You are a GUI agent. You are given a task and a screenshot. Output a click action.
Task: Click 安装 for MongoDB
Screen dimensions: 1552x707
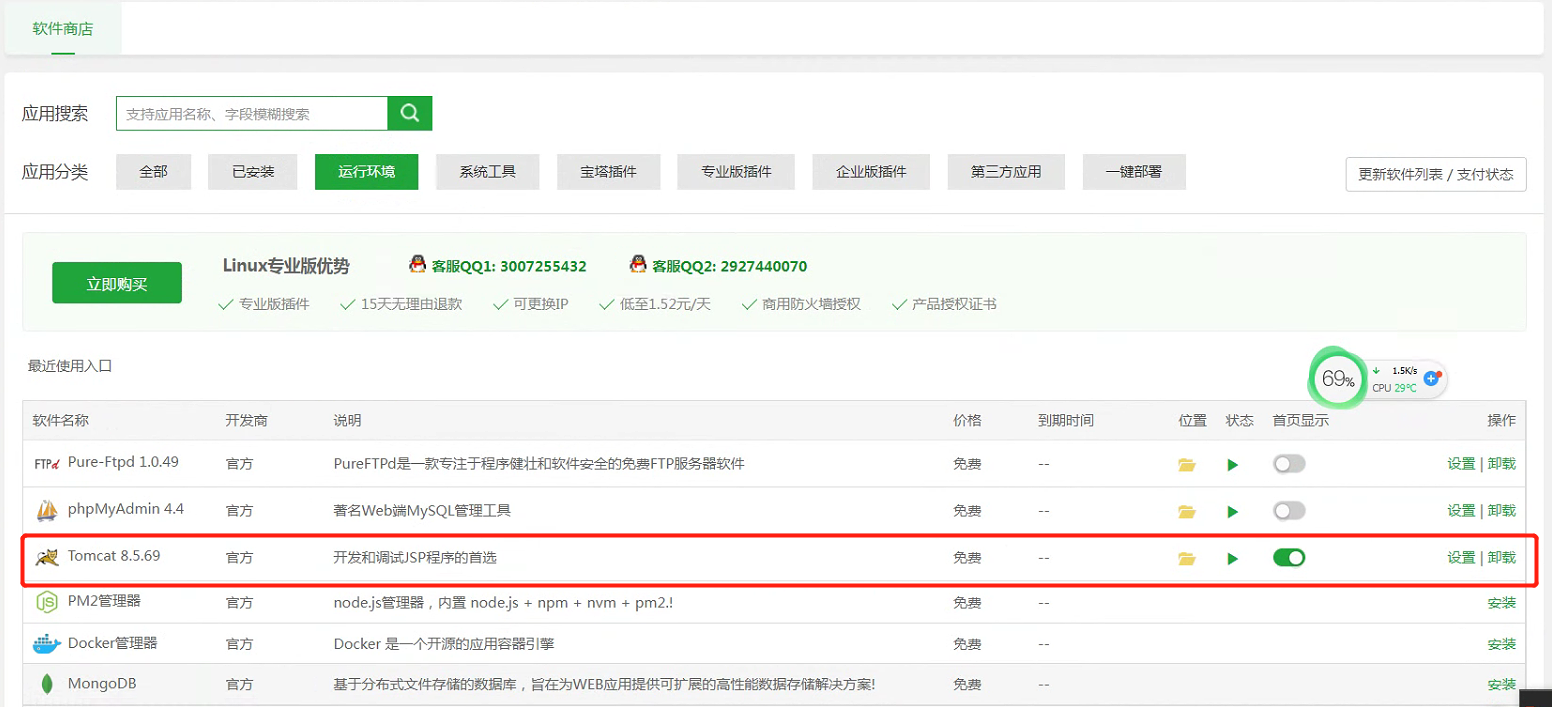click(x=1502, y=685)
